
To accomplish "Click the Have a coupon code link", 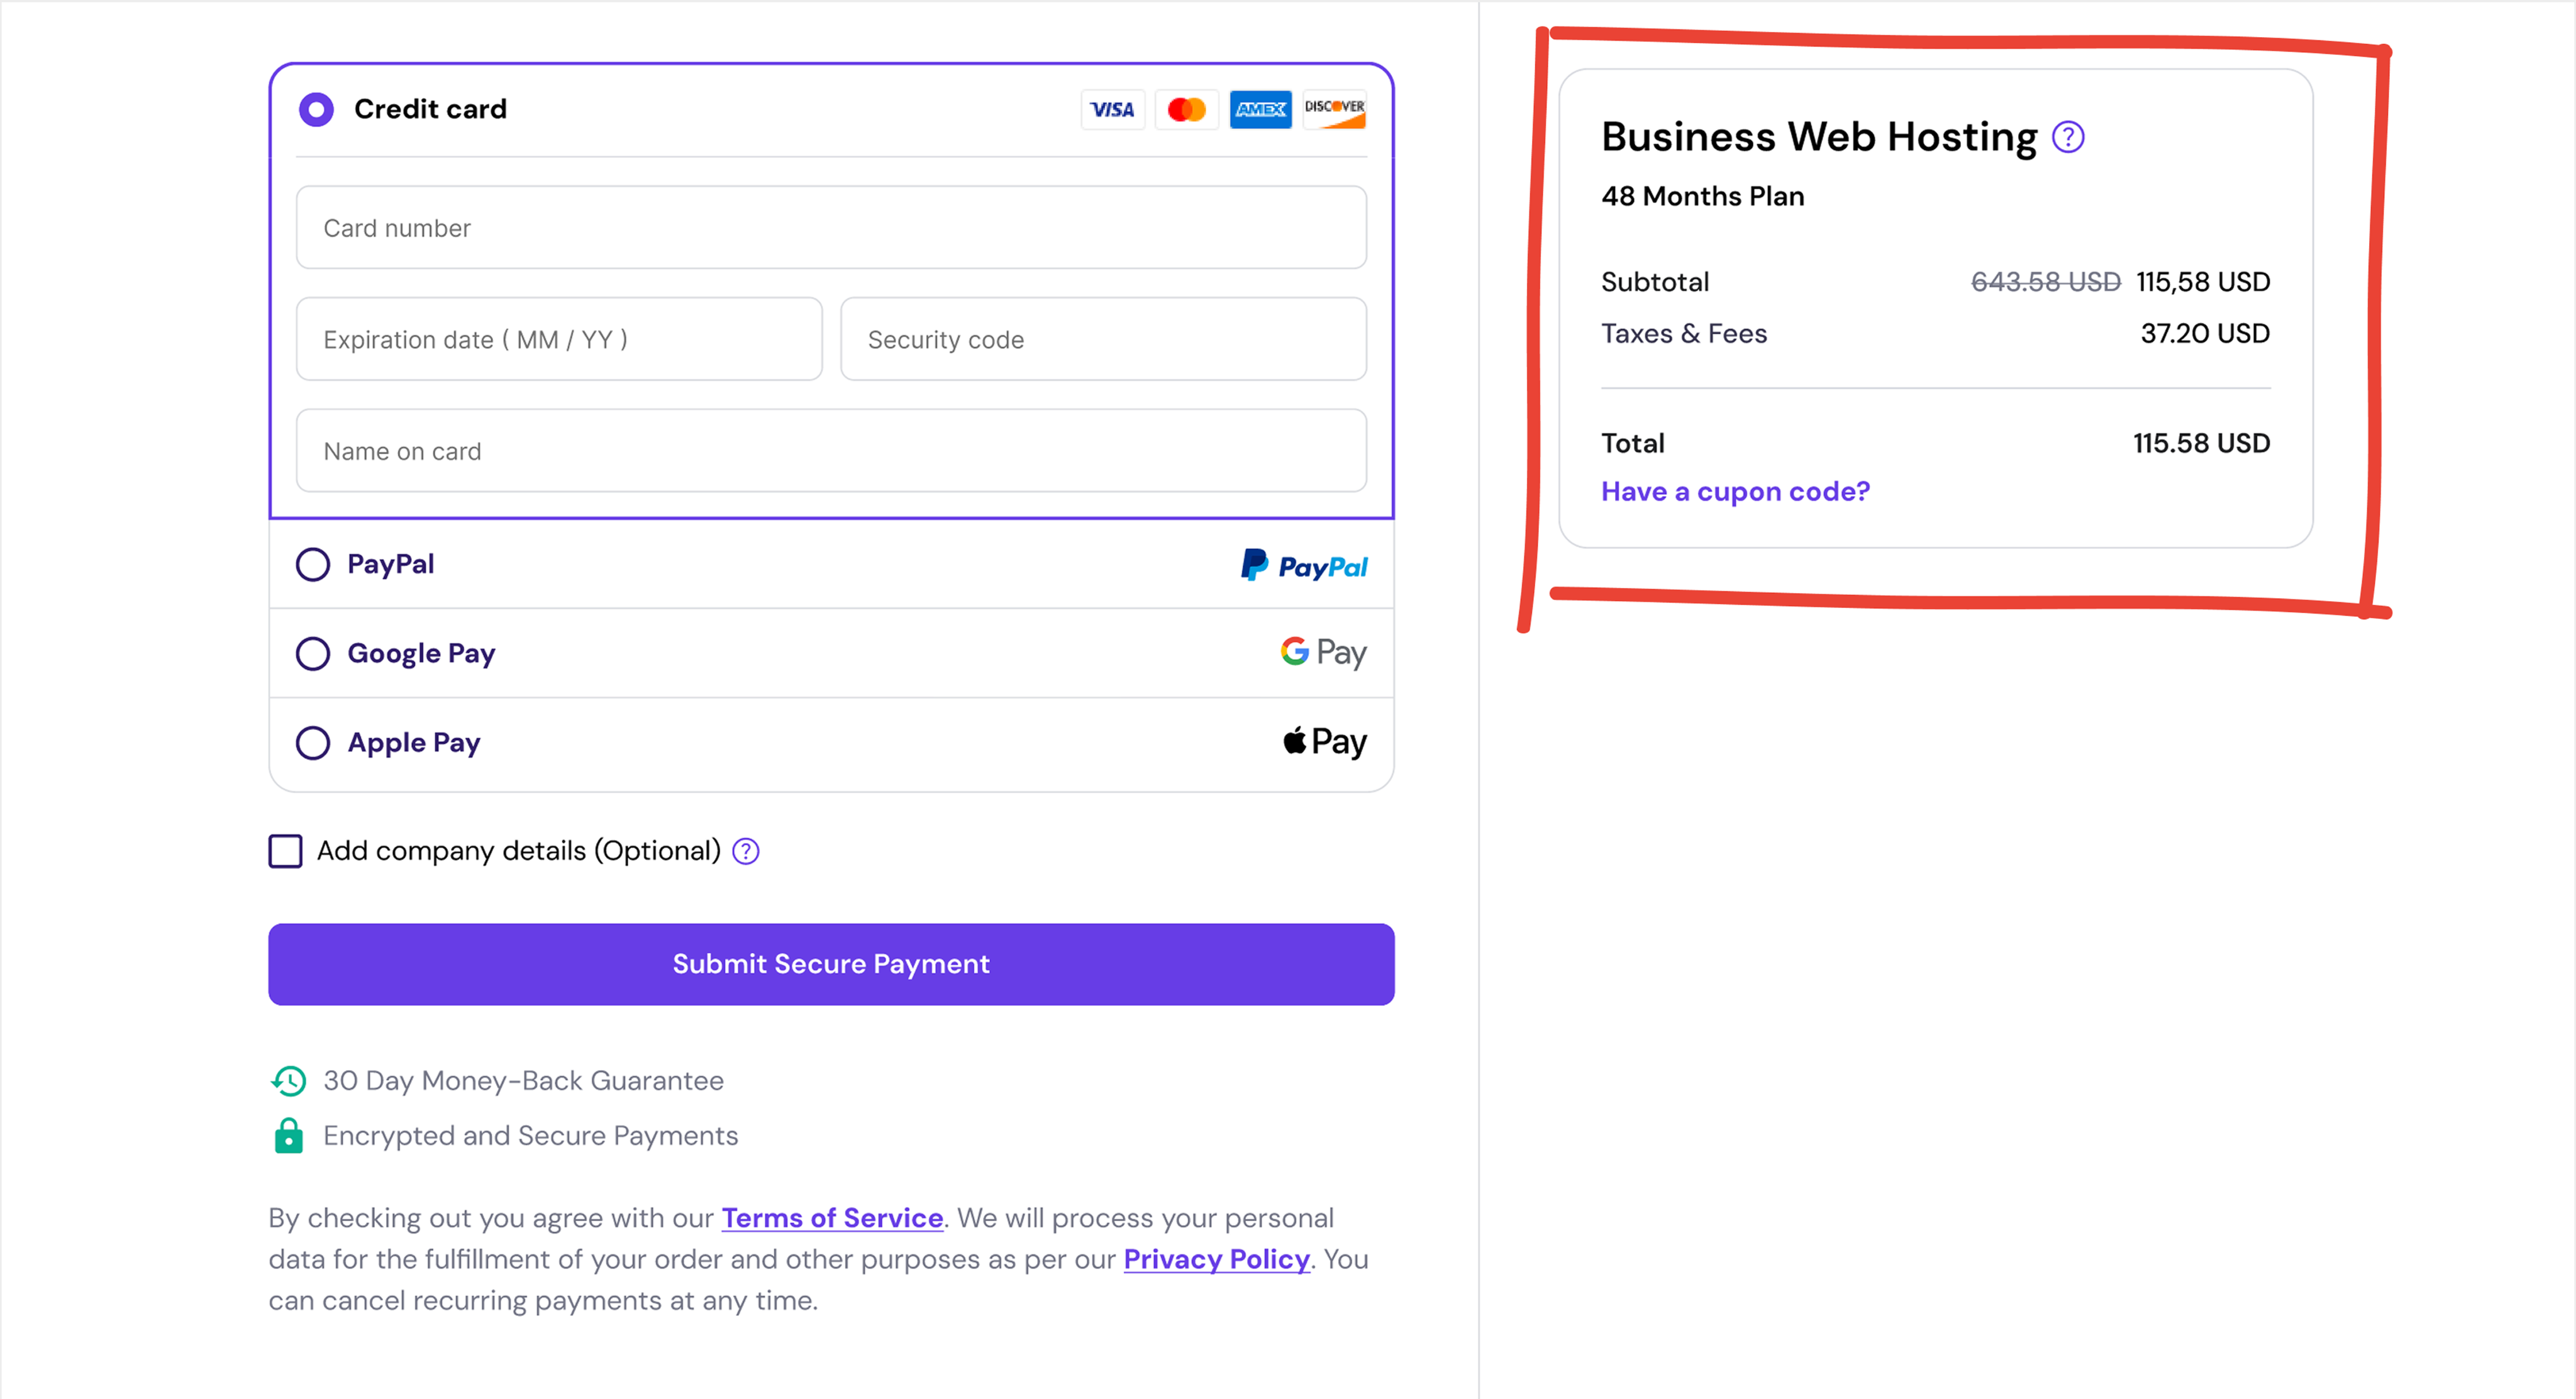I will (x=1735, y=491).
